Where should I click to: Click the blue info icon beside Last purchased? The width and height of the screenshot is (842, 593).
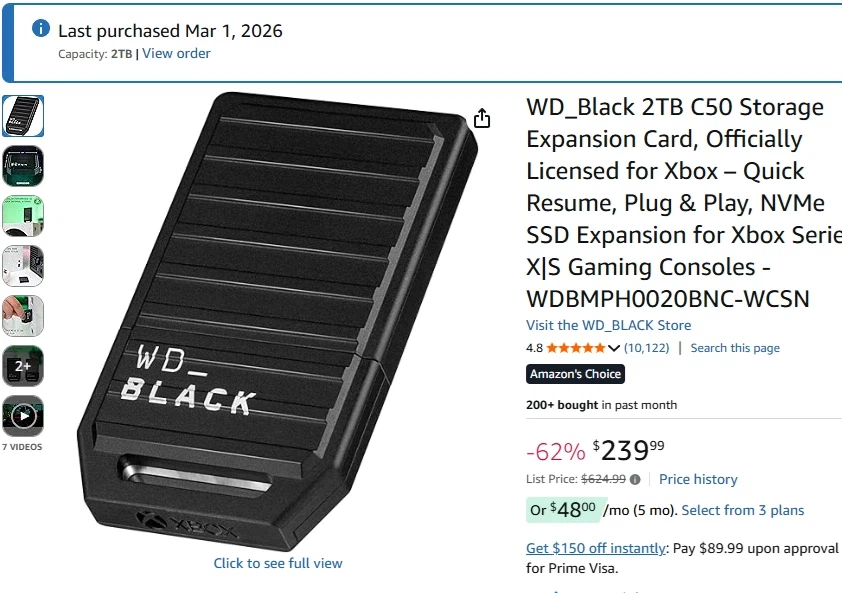[x=41, y=29]
